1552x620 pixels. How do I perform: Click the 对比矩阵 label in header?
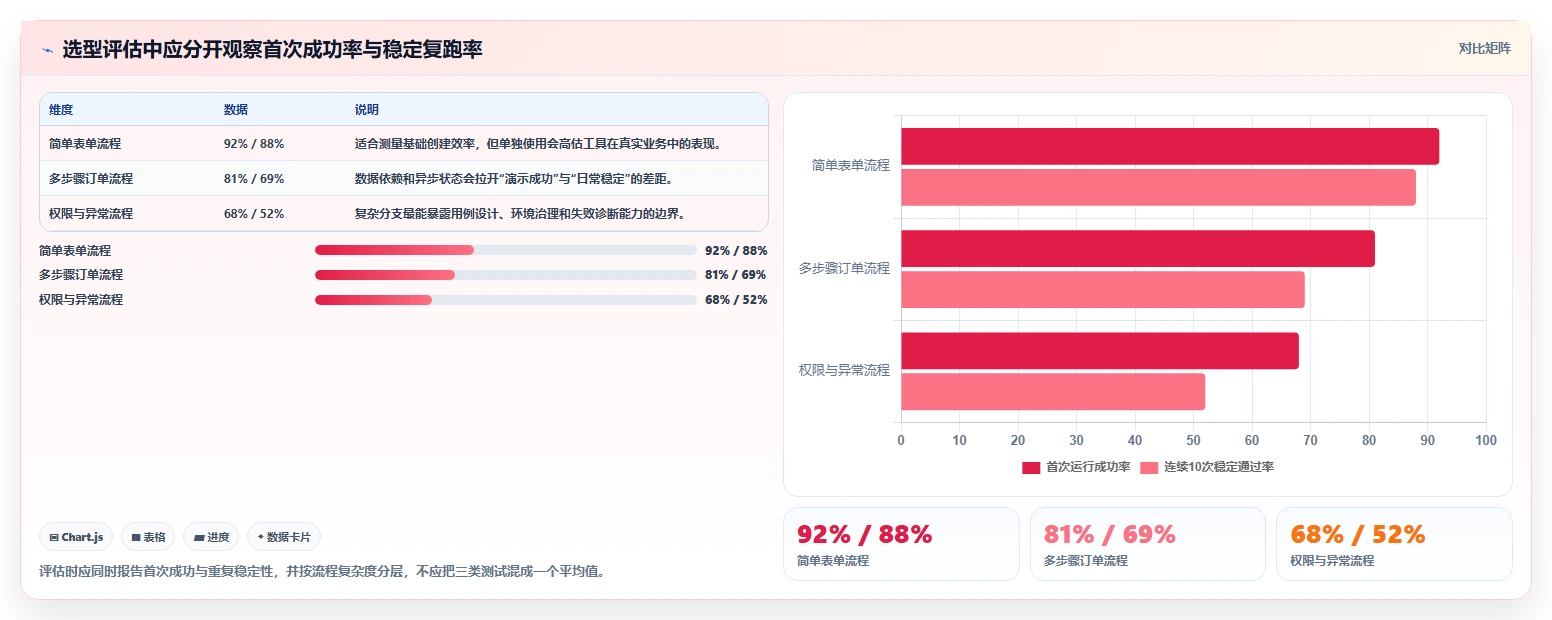(x=1485, y=48)
